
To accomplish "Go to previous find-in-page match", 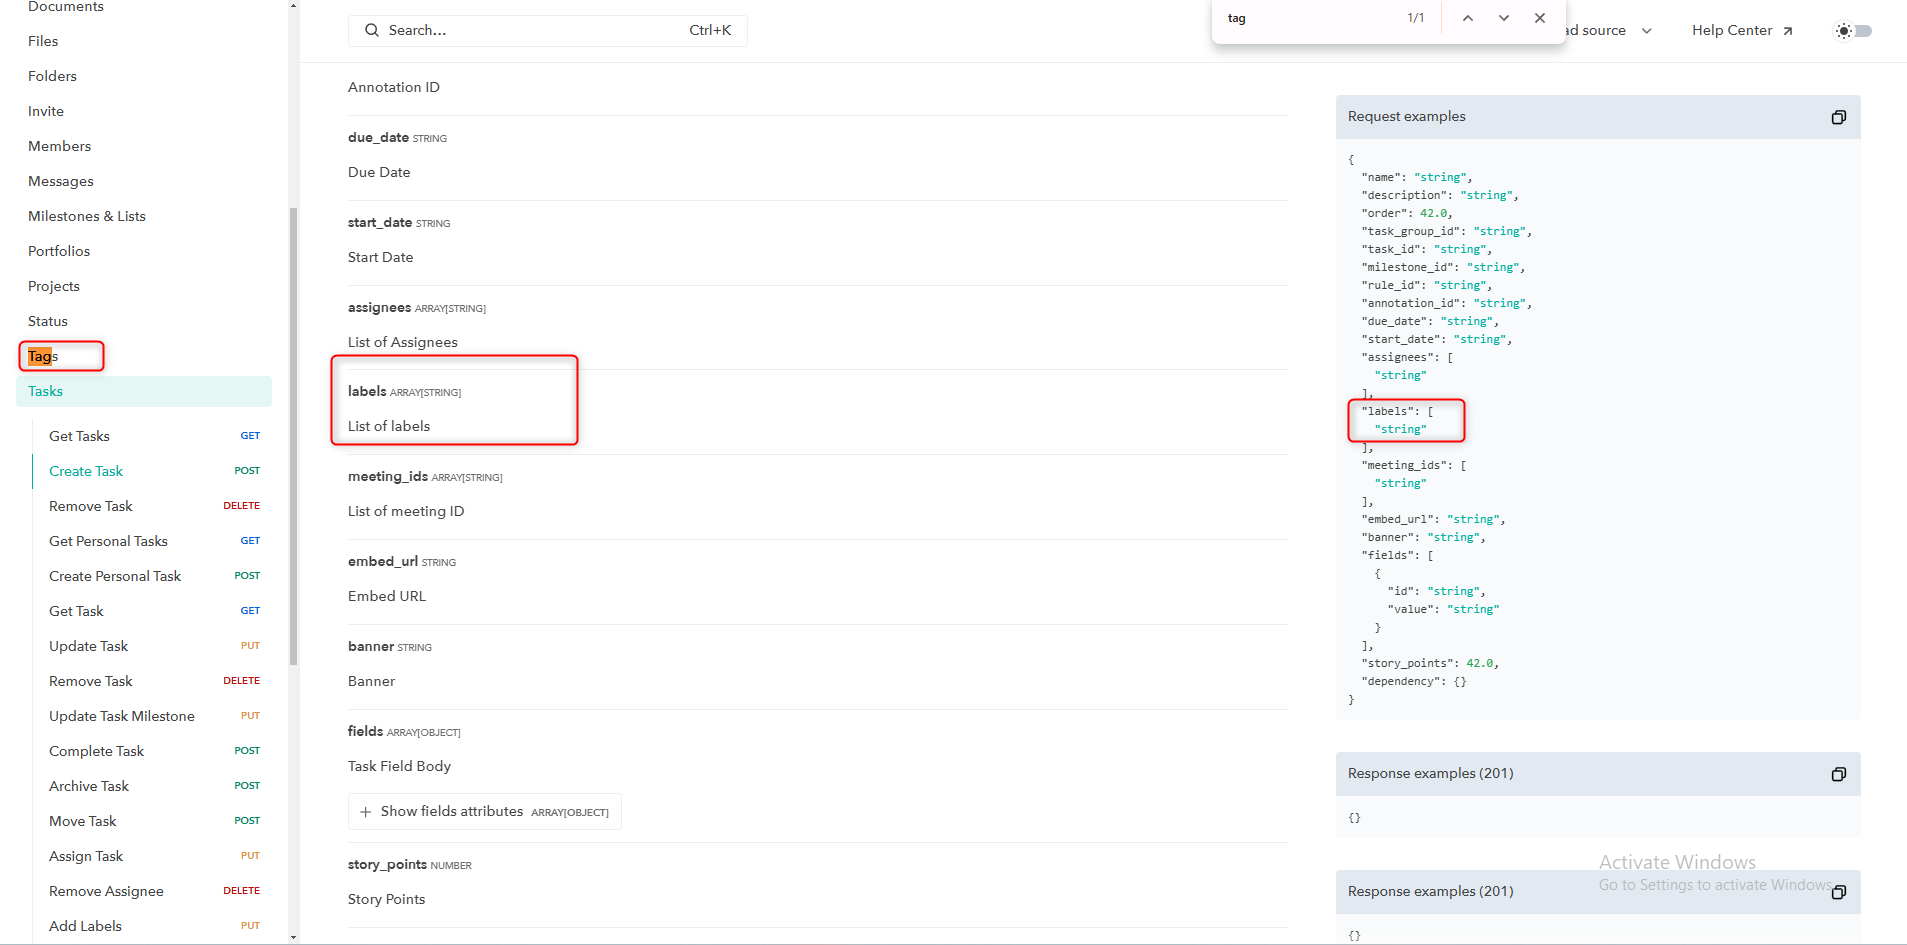I will click(x=1467, y=18).
